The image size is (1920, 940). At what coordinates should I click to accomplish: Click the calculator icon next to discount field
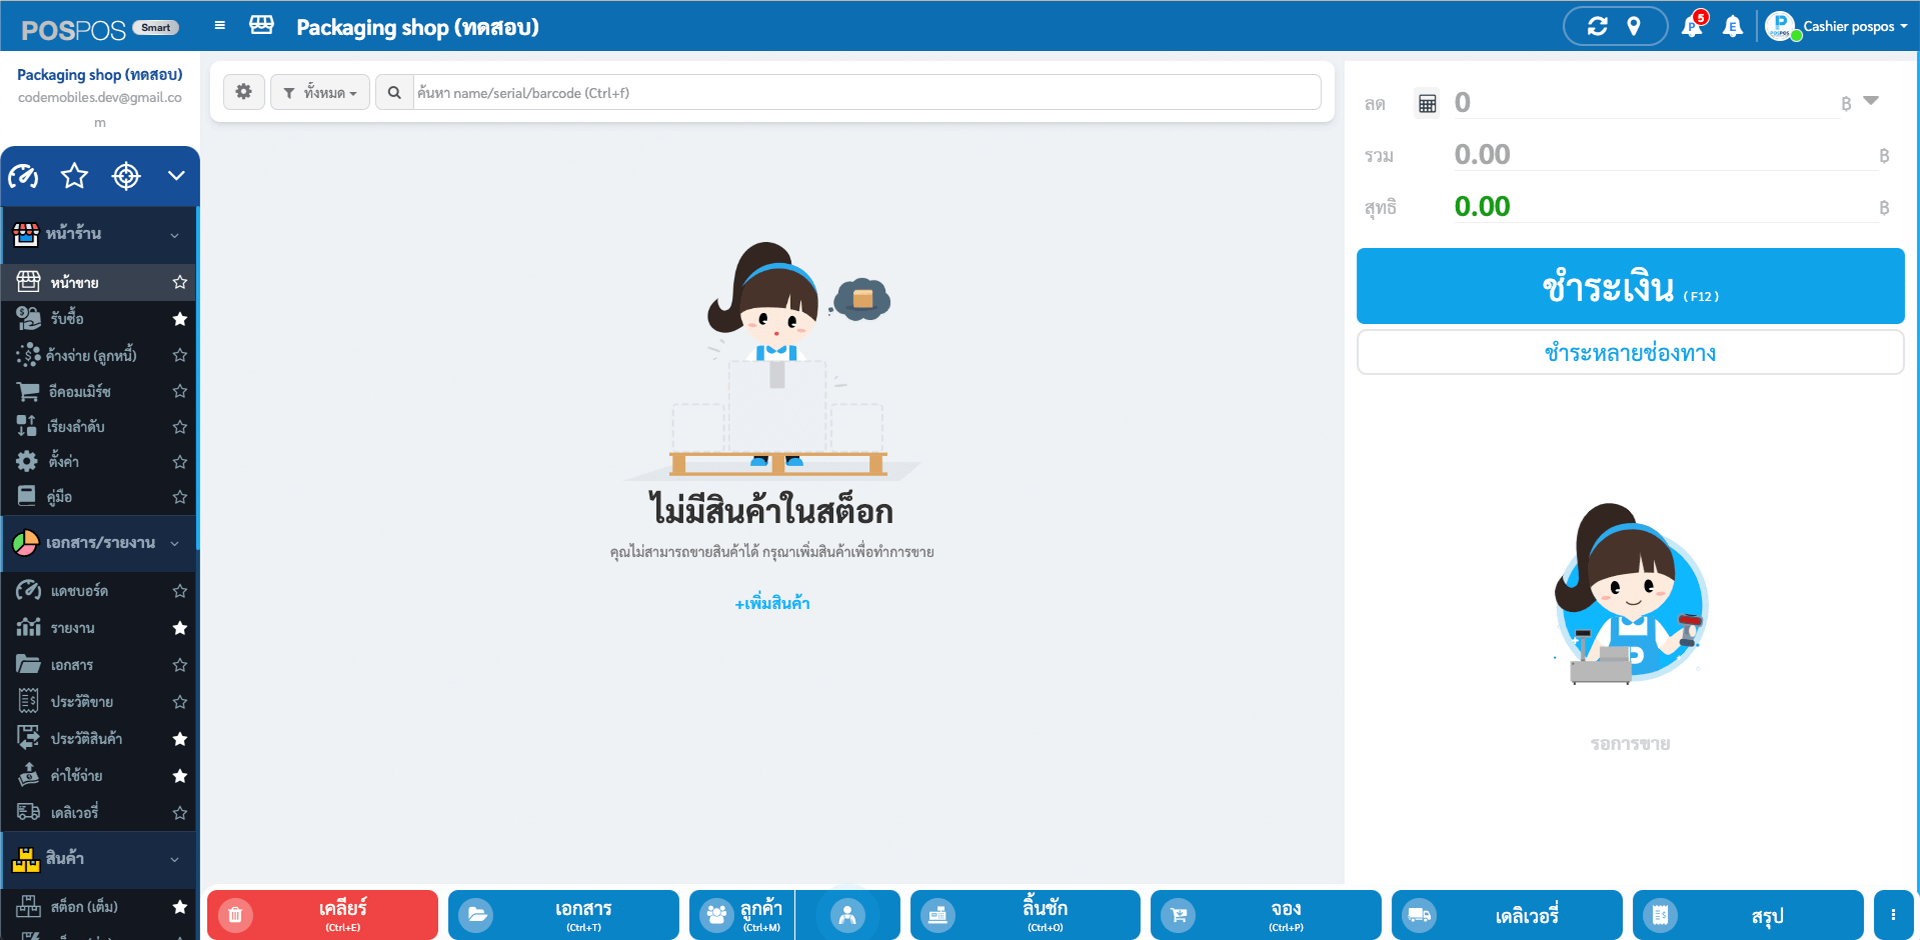[1426, 103]
